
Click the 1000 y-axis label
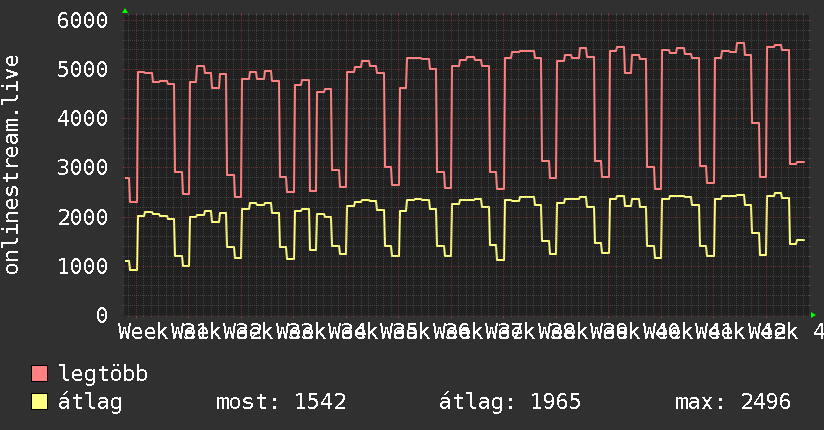tap(82, 266)
